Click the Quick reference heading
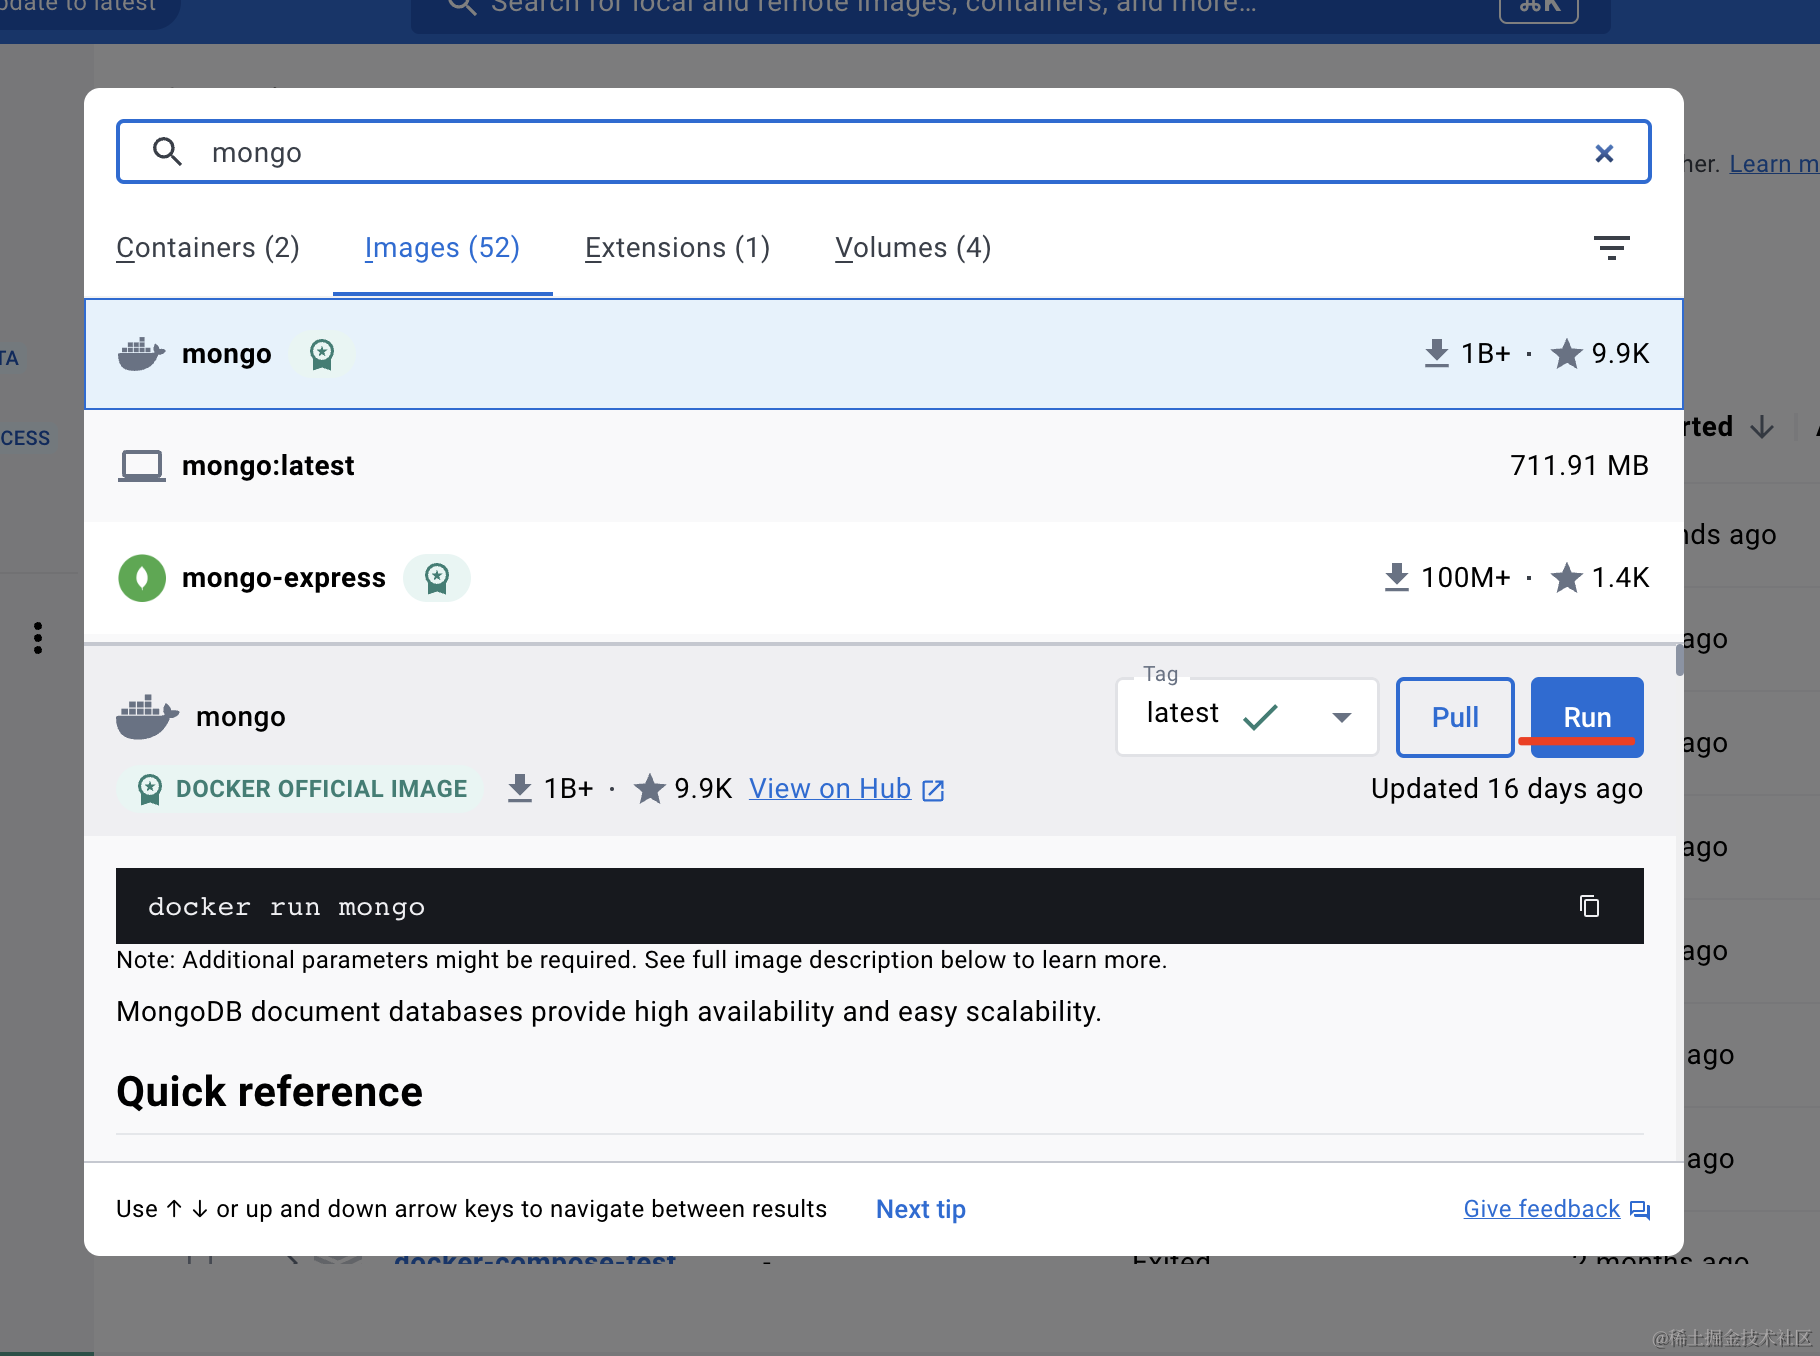Image resolution: width=1820 pixels, height=1356 pixels. point(270,1092)
